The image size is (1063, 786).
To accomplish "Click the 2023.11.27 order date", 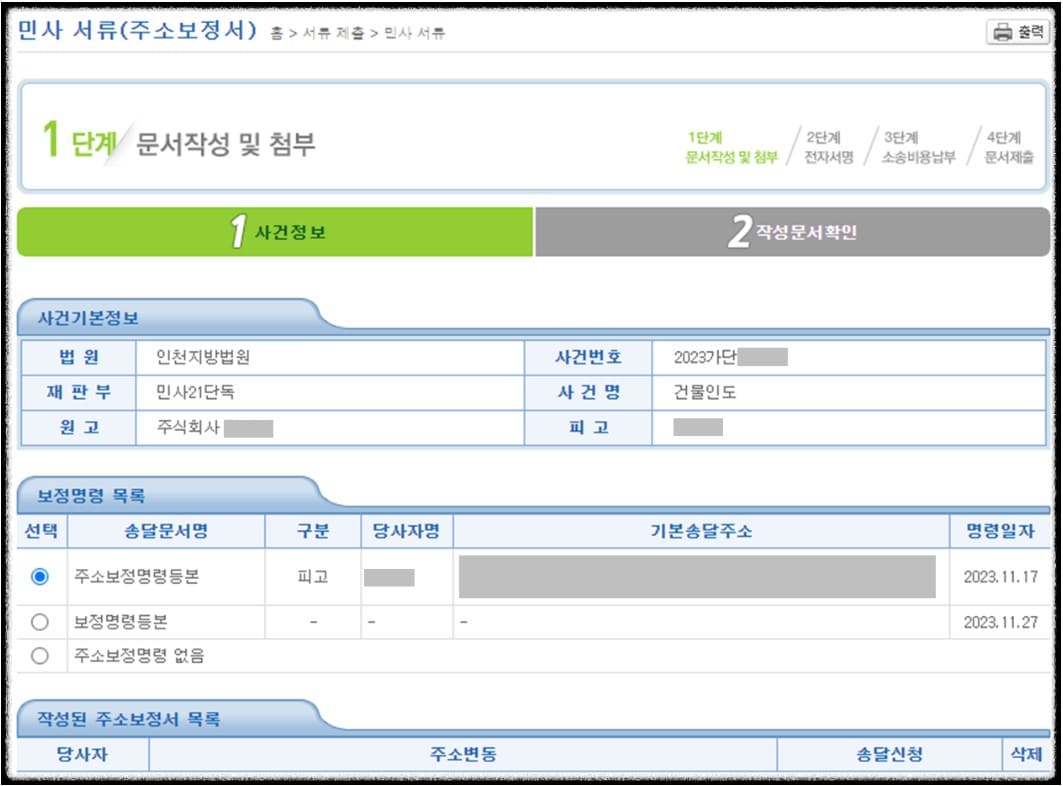I will [1001, 622].
